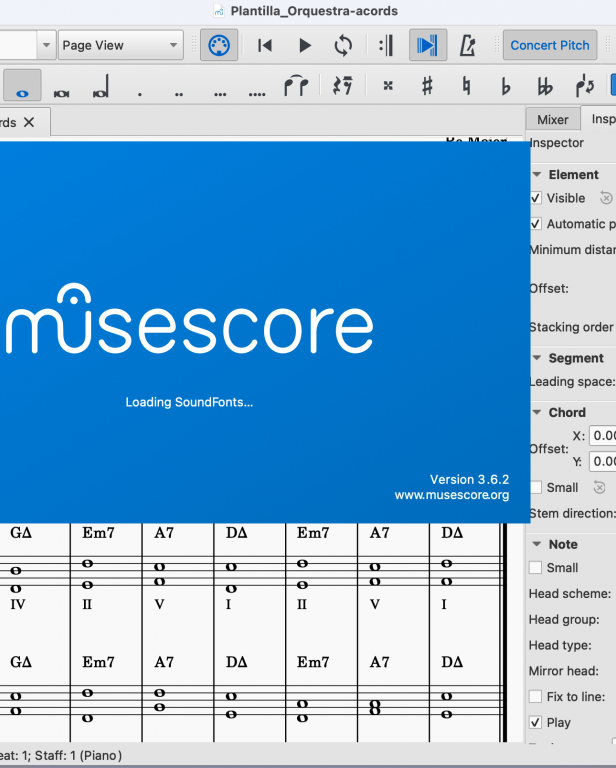
Task: Toggle Small checkbox in Chord section
Action: [536, 487]
